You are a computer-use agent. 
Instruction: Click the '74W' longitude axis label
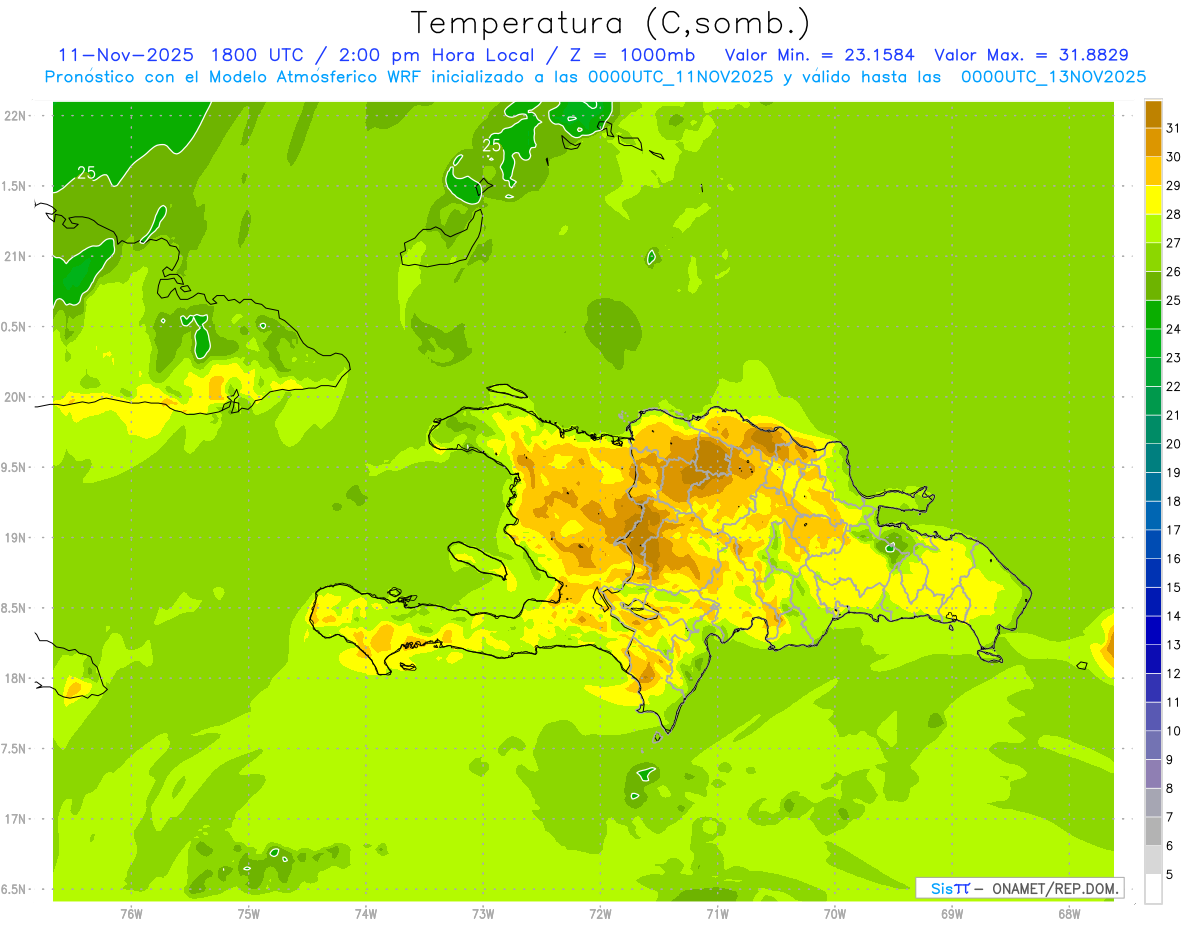(366, 914)
